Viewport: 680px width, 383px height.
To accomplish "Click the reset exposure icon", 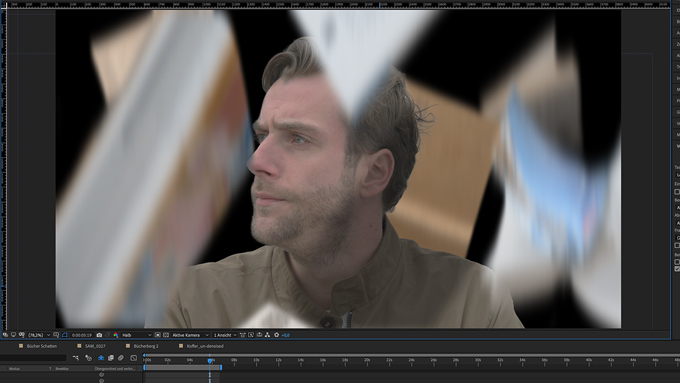I will tap(276, 335).
